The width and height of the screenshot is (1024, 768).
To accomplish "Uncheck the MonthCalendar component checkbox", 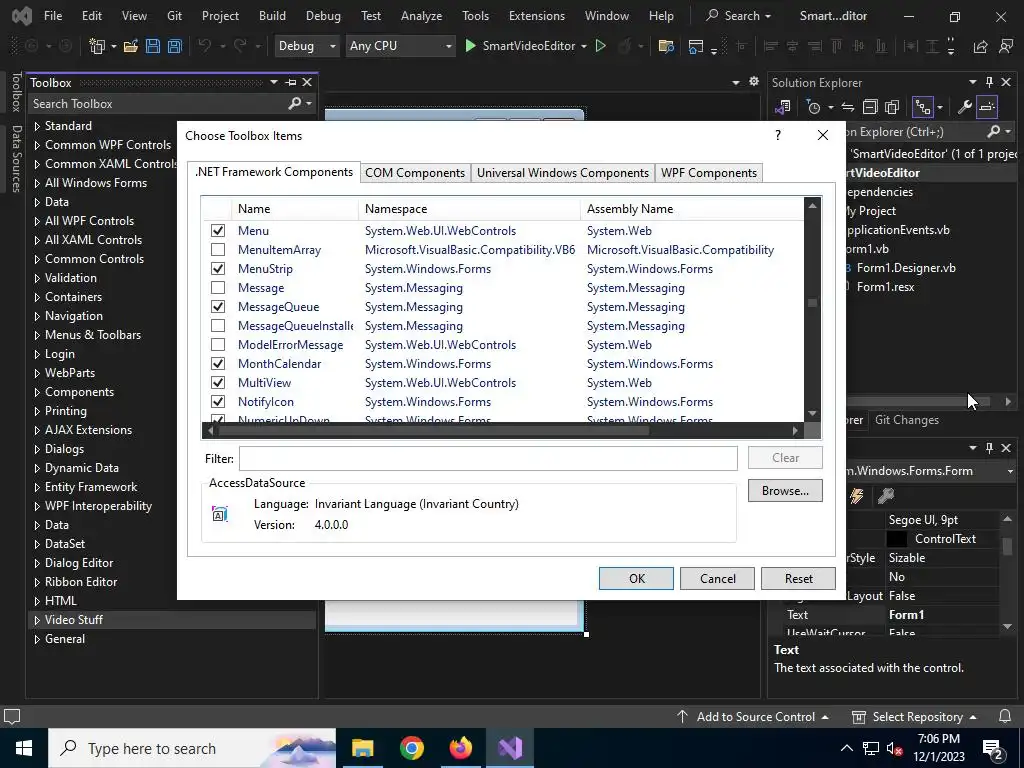I will point(218,363).
